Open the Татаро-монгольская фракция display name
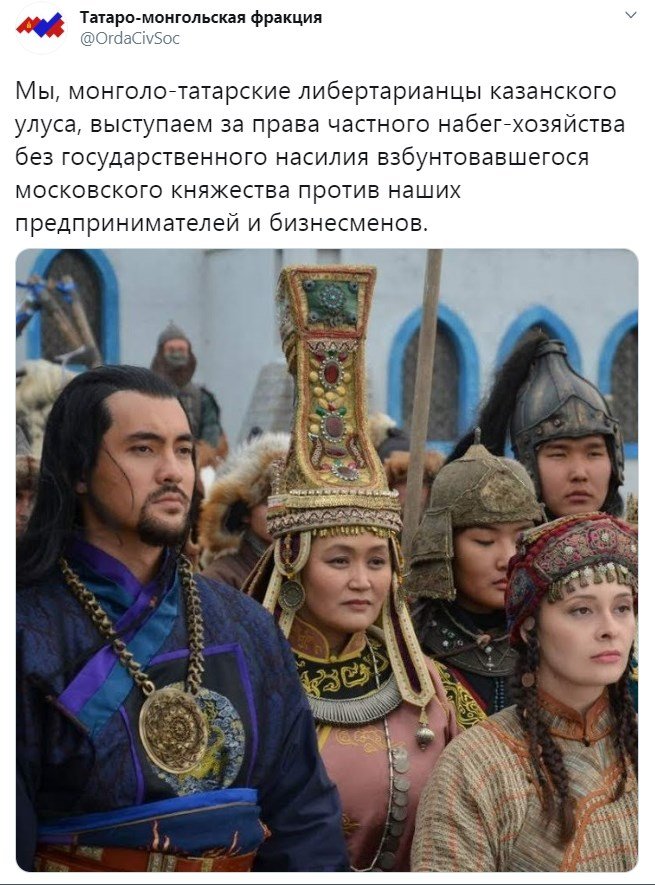Viewport: 655px width, 885px height. [x=201, y=17]
